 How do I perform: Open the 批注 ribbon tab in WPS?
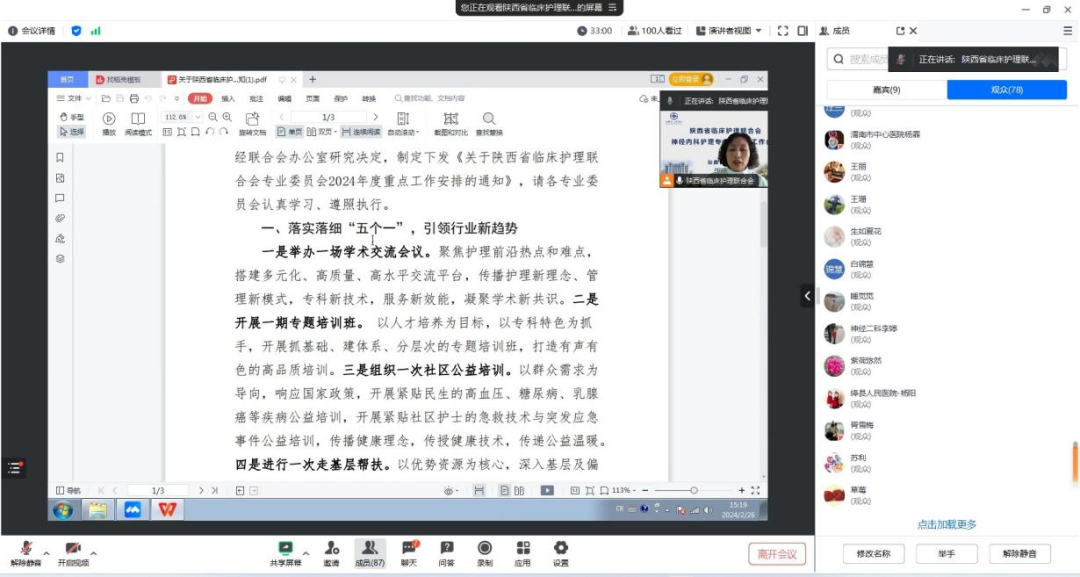click(x=256, y=98)
